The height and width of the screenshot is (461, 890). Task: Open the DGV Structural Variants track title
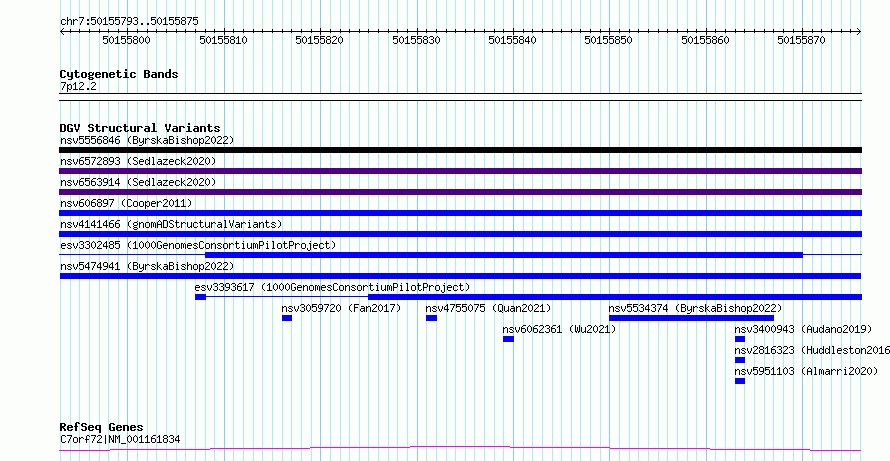pyautogui.click(x=140, y=128)
